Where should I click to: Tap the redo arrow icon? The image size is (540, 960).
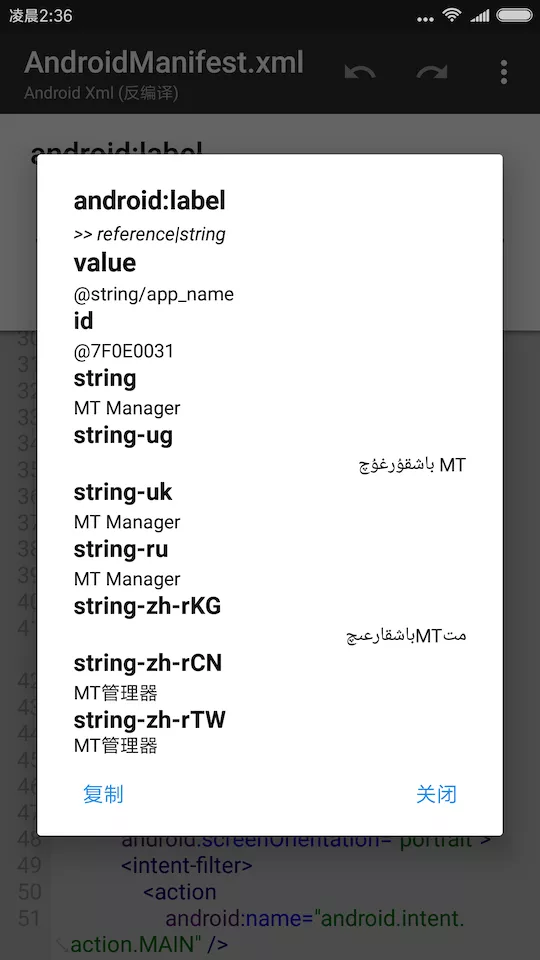pos(432,72)
